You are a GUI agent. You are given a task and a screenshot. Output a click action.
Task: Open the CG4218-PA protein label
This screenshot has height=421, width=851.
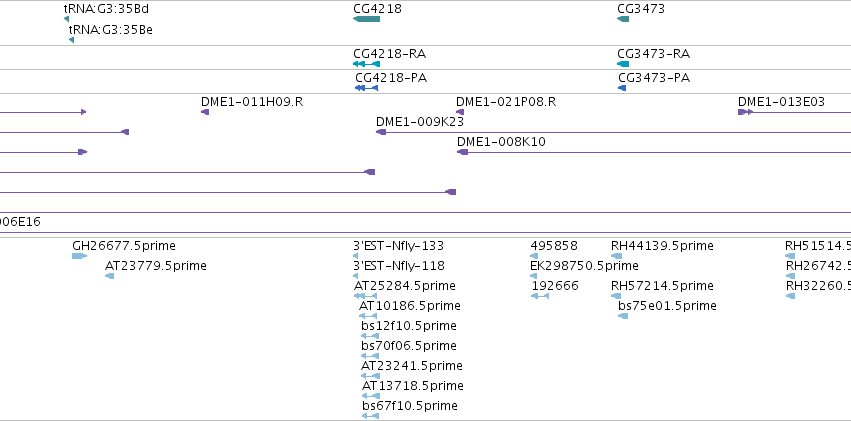point(391,78)
